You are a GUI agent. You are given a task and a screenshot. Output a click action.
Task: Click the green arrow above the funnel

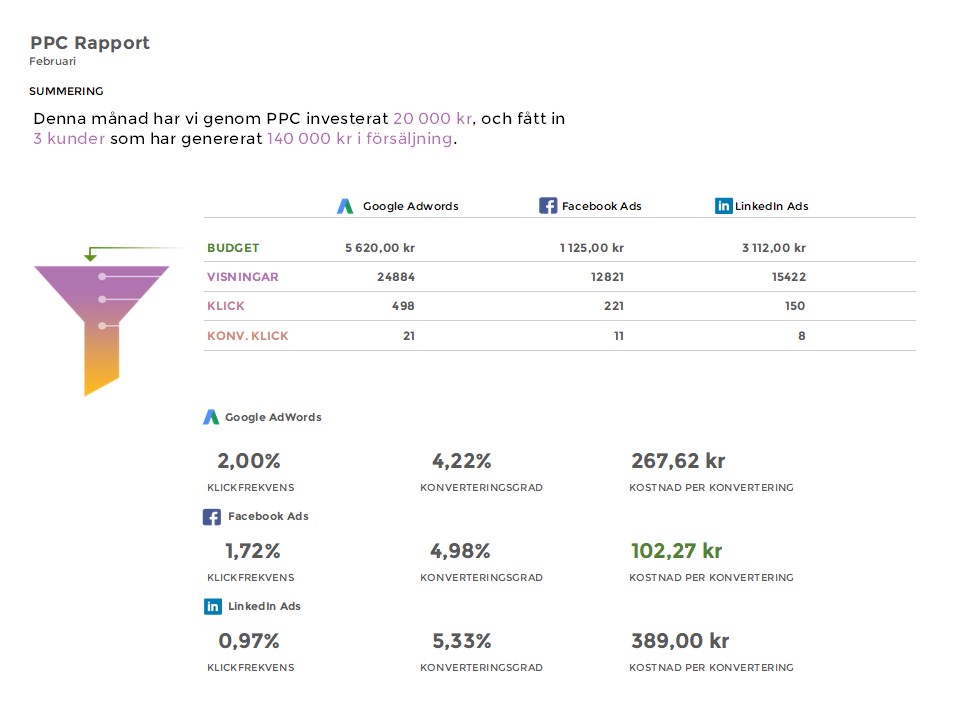pos(92,254)
